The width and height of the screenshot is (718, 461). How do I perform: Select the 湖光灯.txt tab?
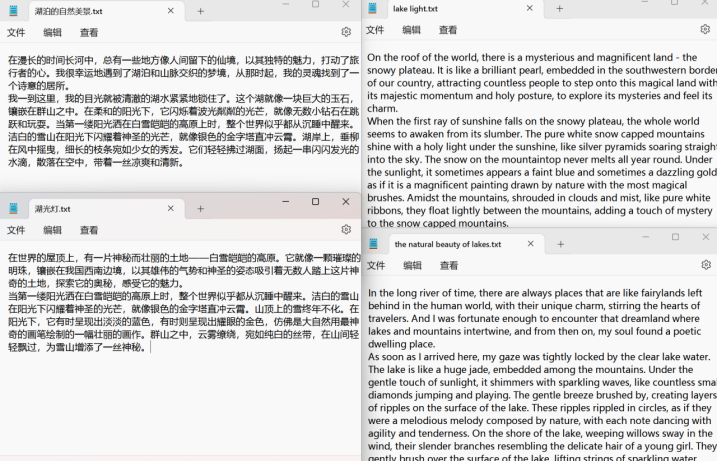point(106,209)
